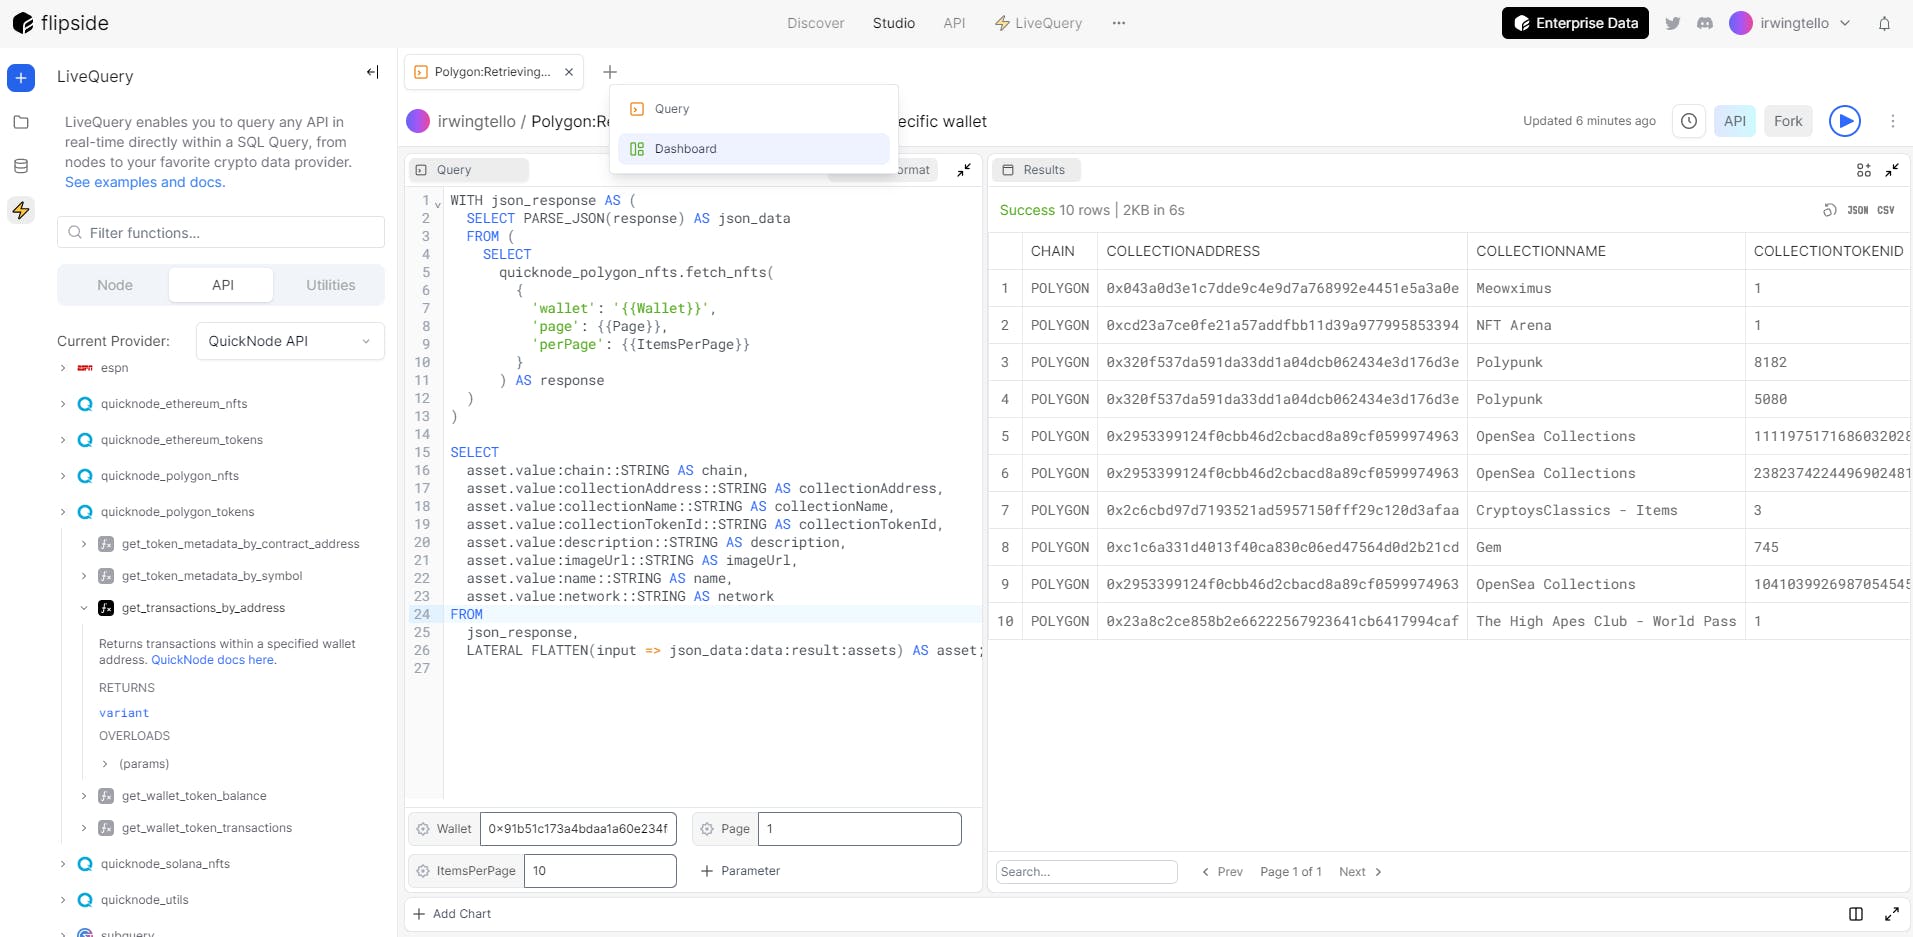Open the query kebab menu
The width and height of the screenshot is (1913, 937).
tap(1892, 121)
